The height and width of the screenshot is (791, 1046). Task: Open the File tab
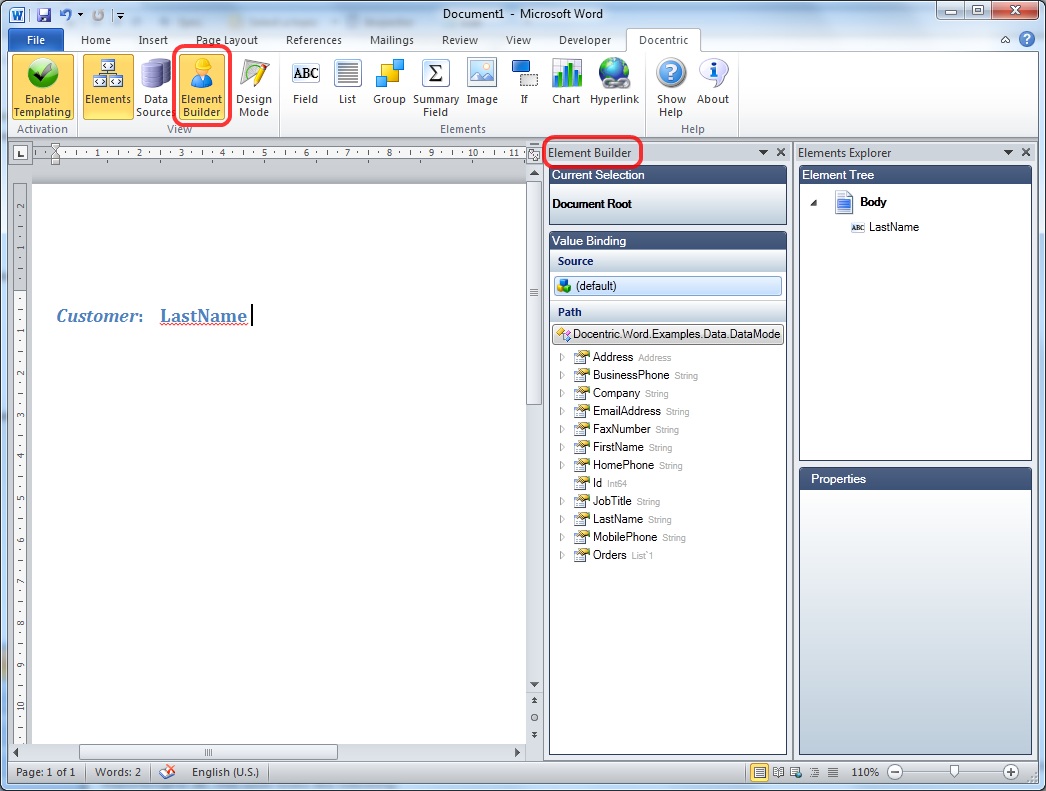(36, 40)
